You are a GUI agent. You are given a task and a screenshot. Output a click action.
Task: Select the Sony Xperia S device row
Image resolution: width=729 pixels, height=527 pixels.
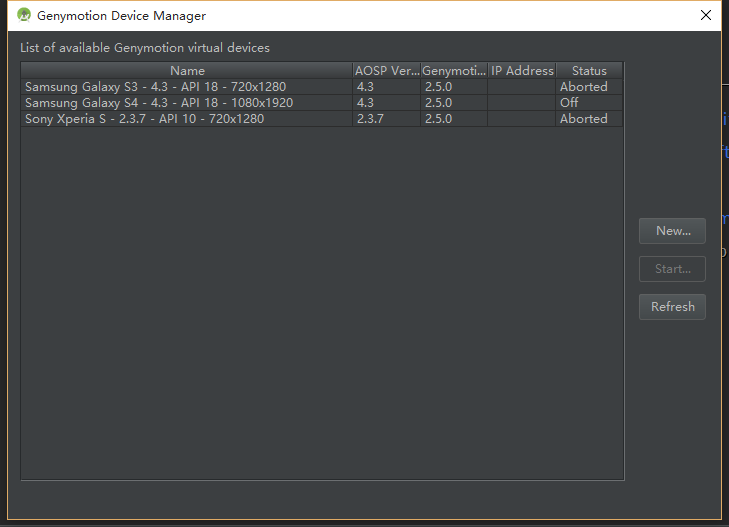point(322,119)
